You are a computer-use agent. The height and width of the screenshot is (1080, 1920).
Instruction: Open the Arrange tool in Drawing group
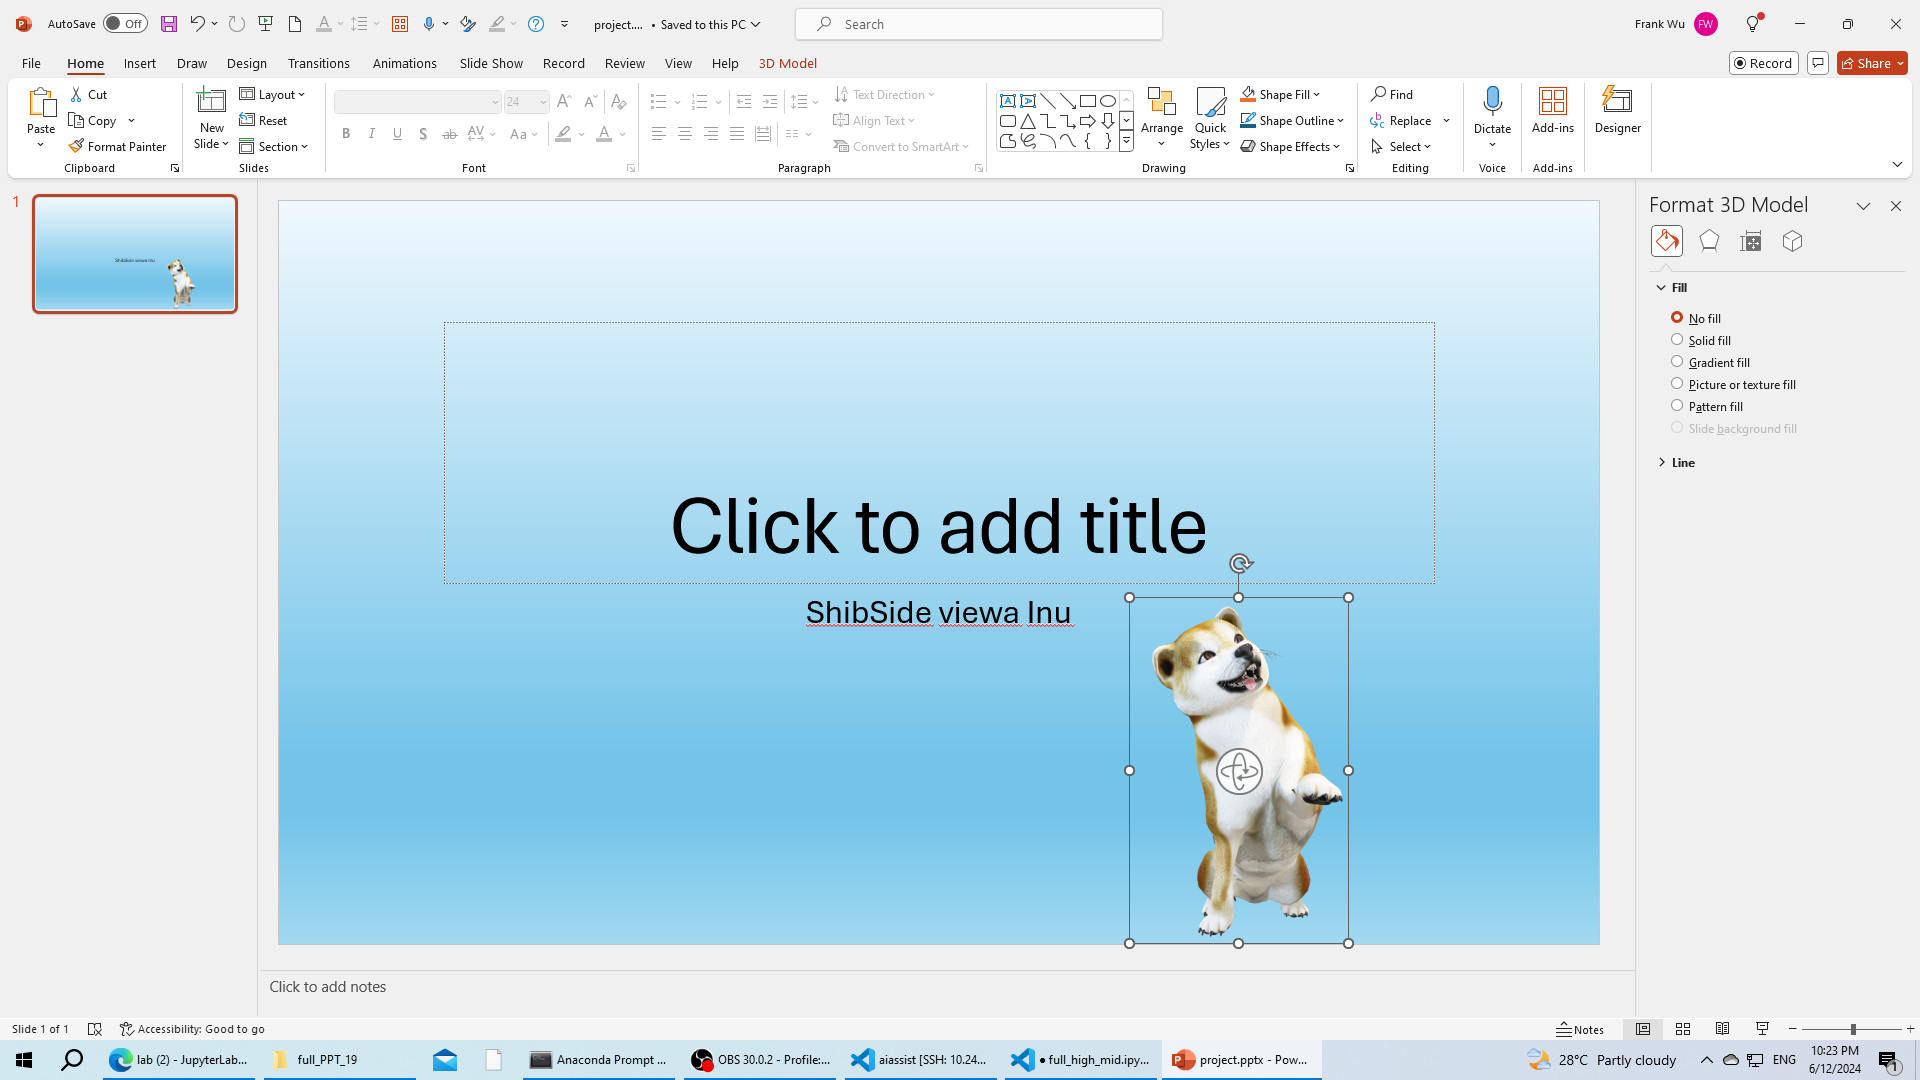click(1161, 115)
